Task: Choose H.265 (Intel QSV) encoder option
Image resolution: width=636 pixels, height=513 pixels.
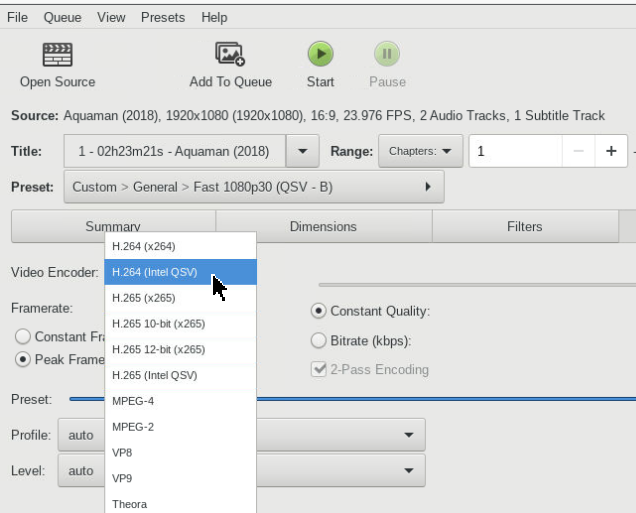Action: coord(180,375)
